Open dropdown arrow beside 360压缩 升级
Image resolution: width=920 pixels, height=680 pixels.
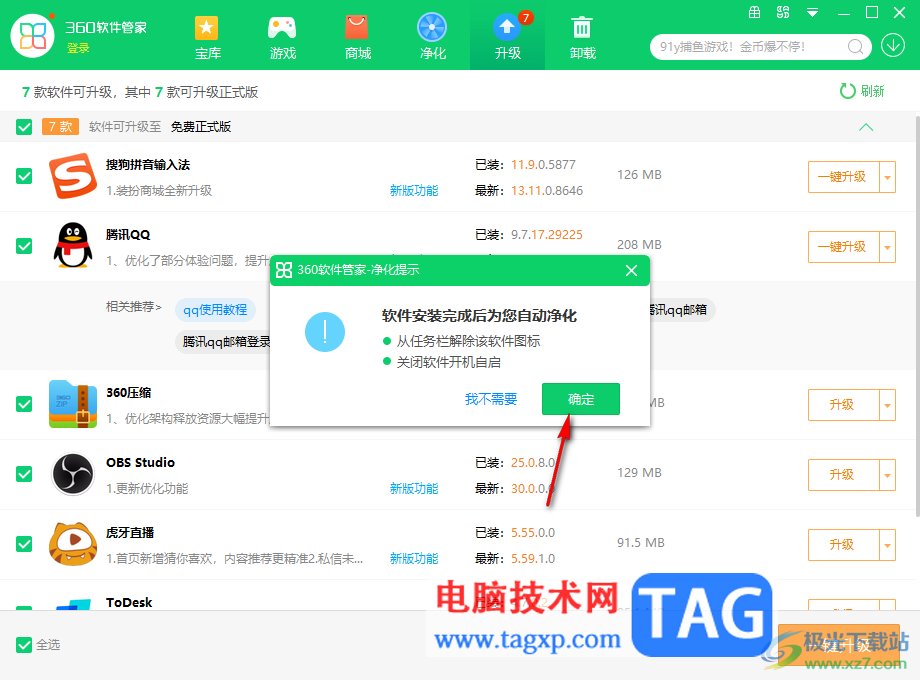pos(887,404)
